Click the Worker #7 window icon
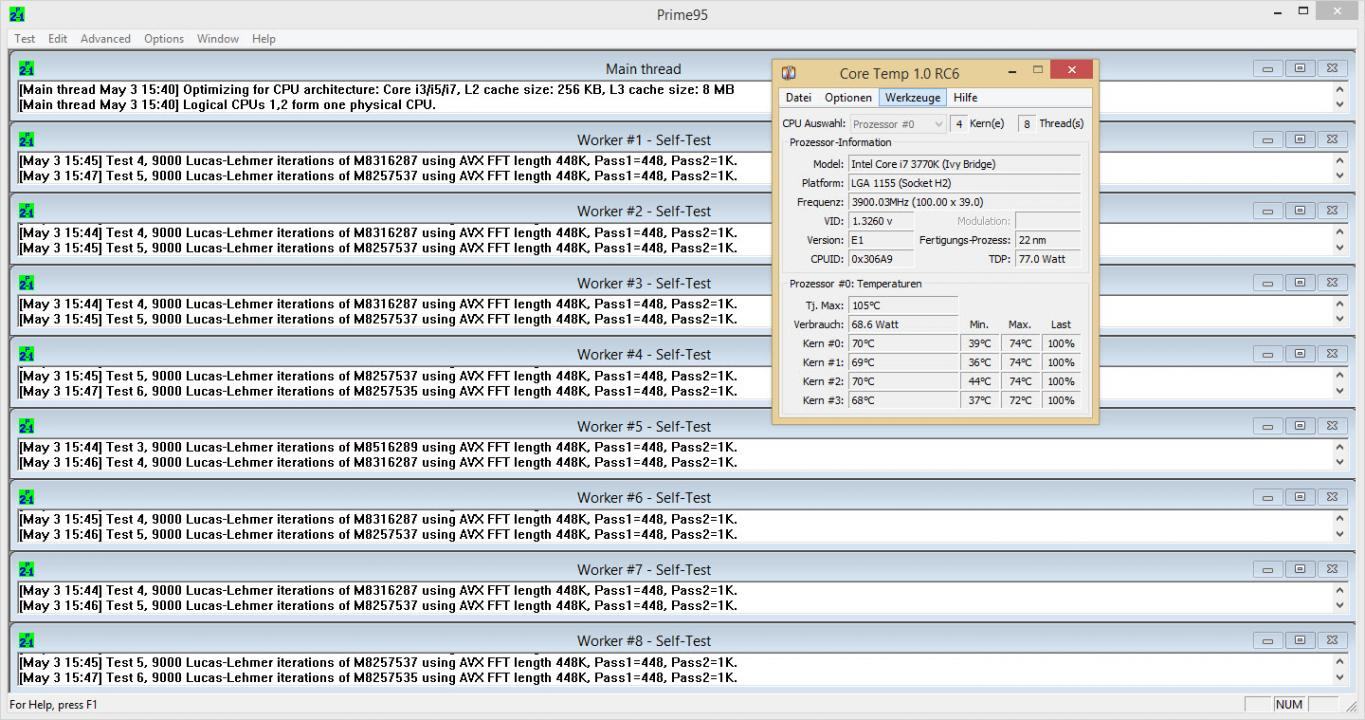 coord(26,569)
